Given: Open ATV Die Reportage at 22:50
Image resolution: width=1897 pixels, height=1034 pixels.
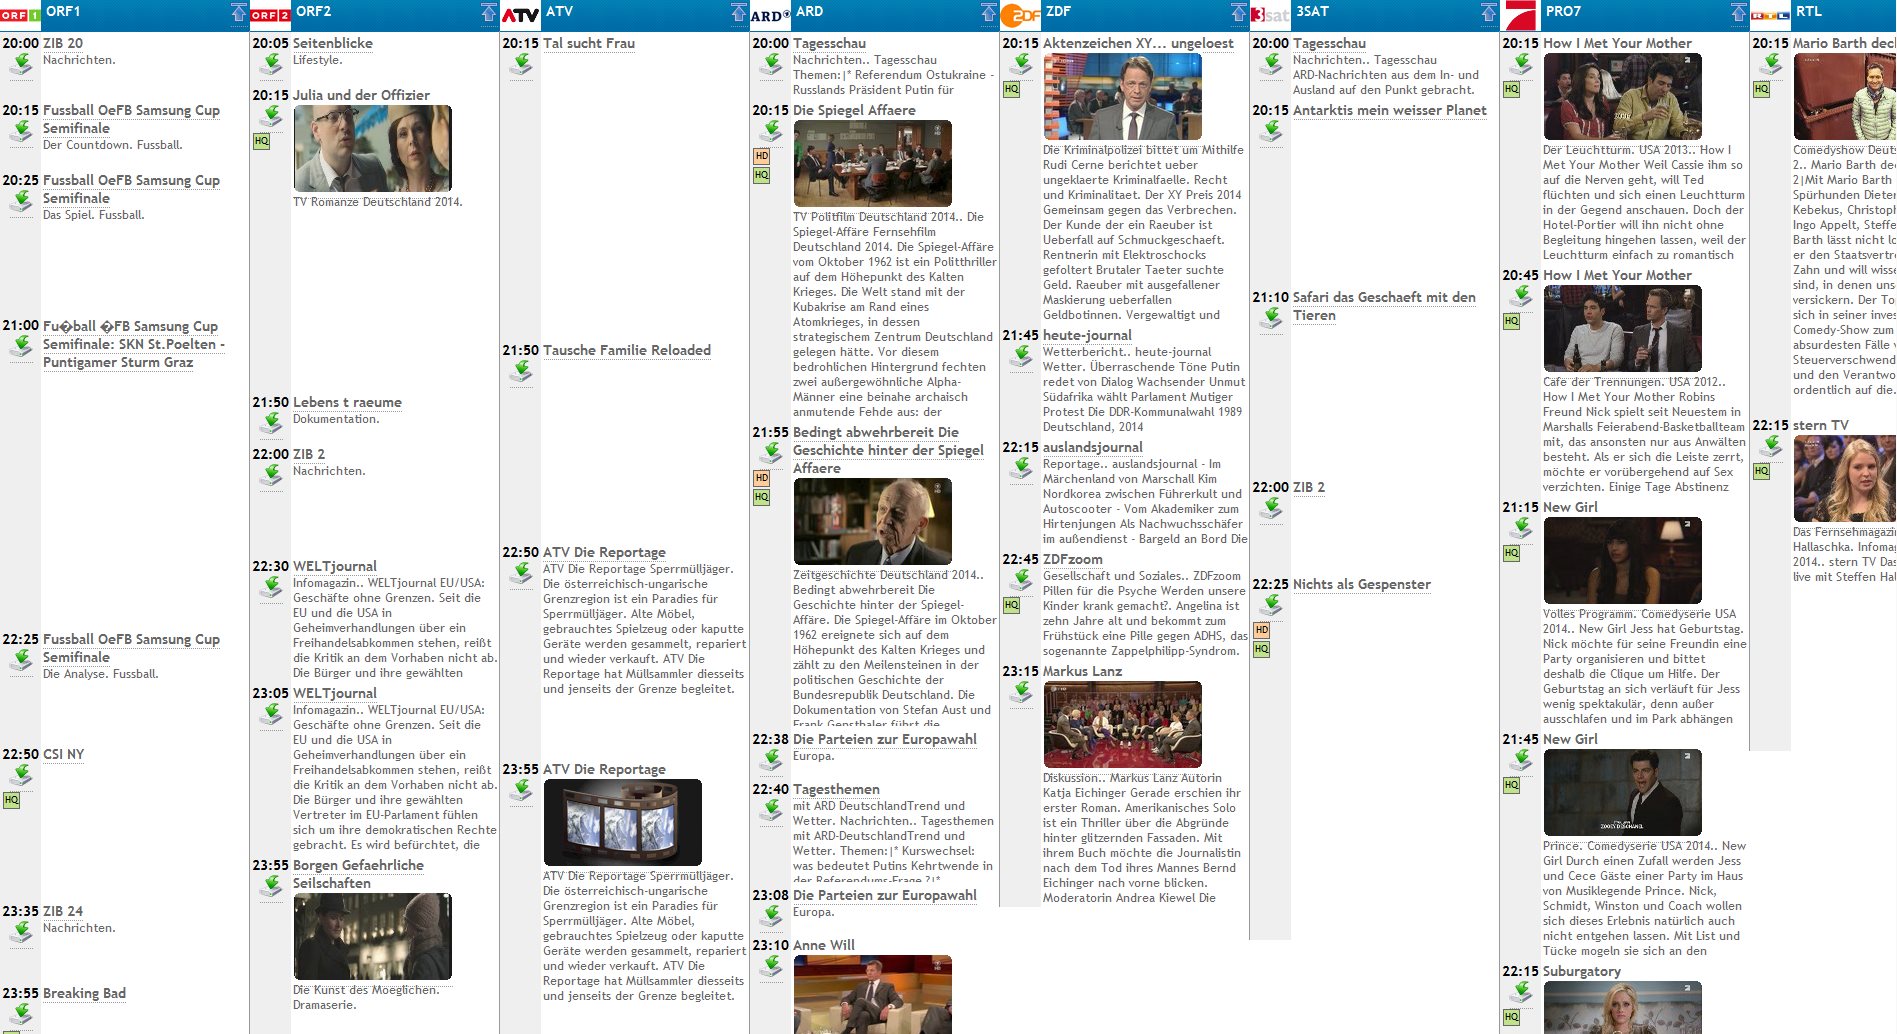Looking at the screenshot, I should (604, 552).
